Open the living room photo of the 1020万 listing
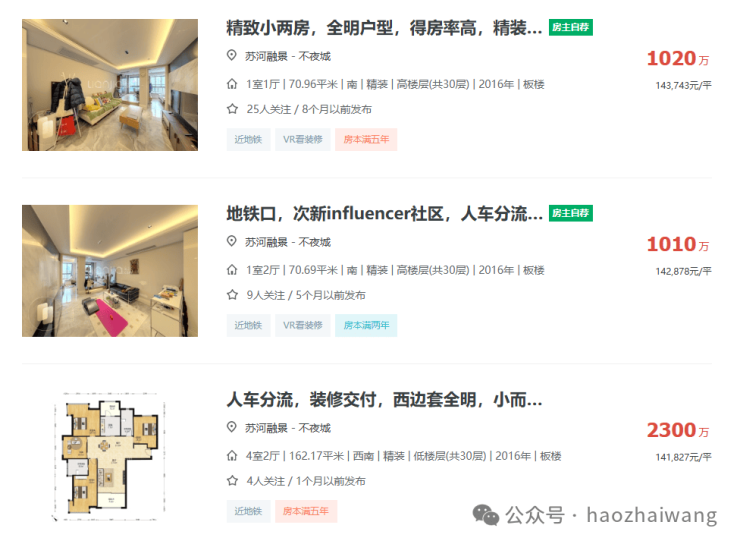 coord(110,85)
